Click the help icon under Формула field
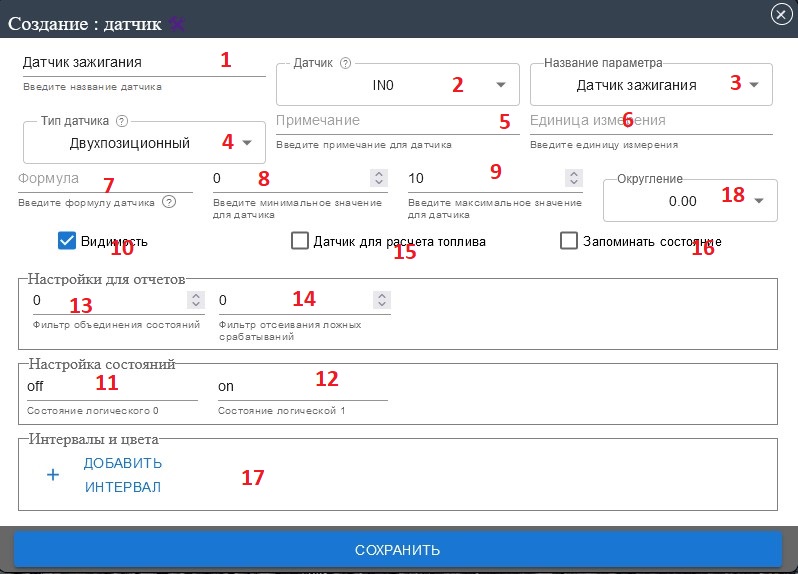The height and width of the screenshot is (574, 798). [169, 202]
